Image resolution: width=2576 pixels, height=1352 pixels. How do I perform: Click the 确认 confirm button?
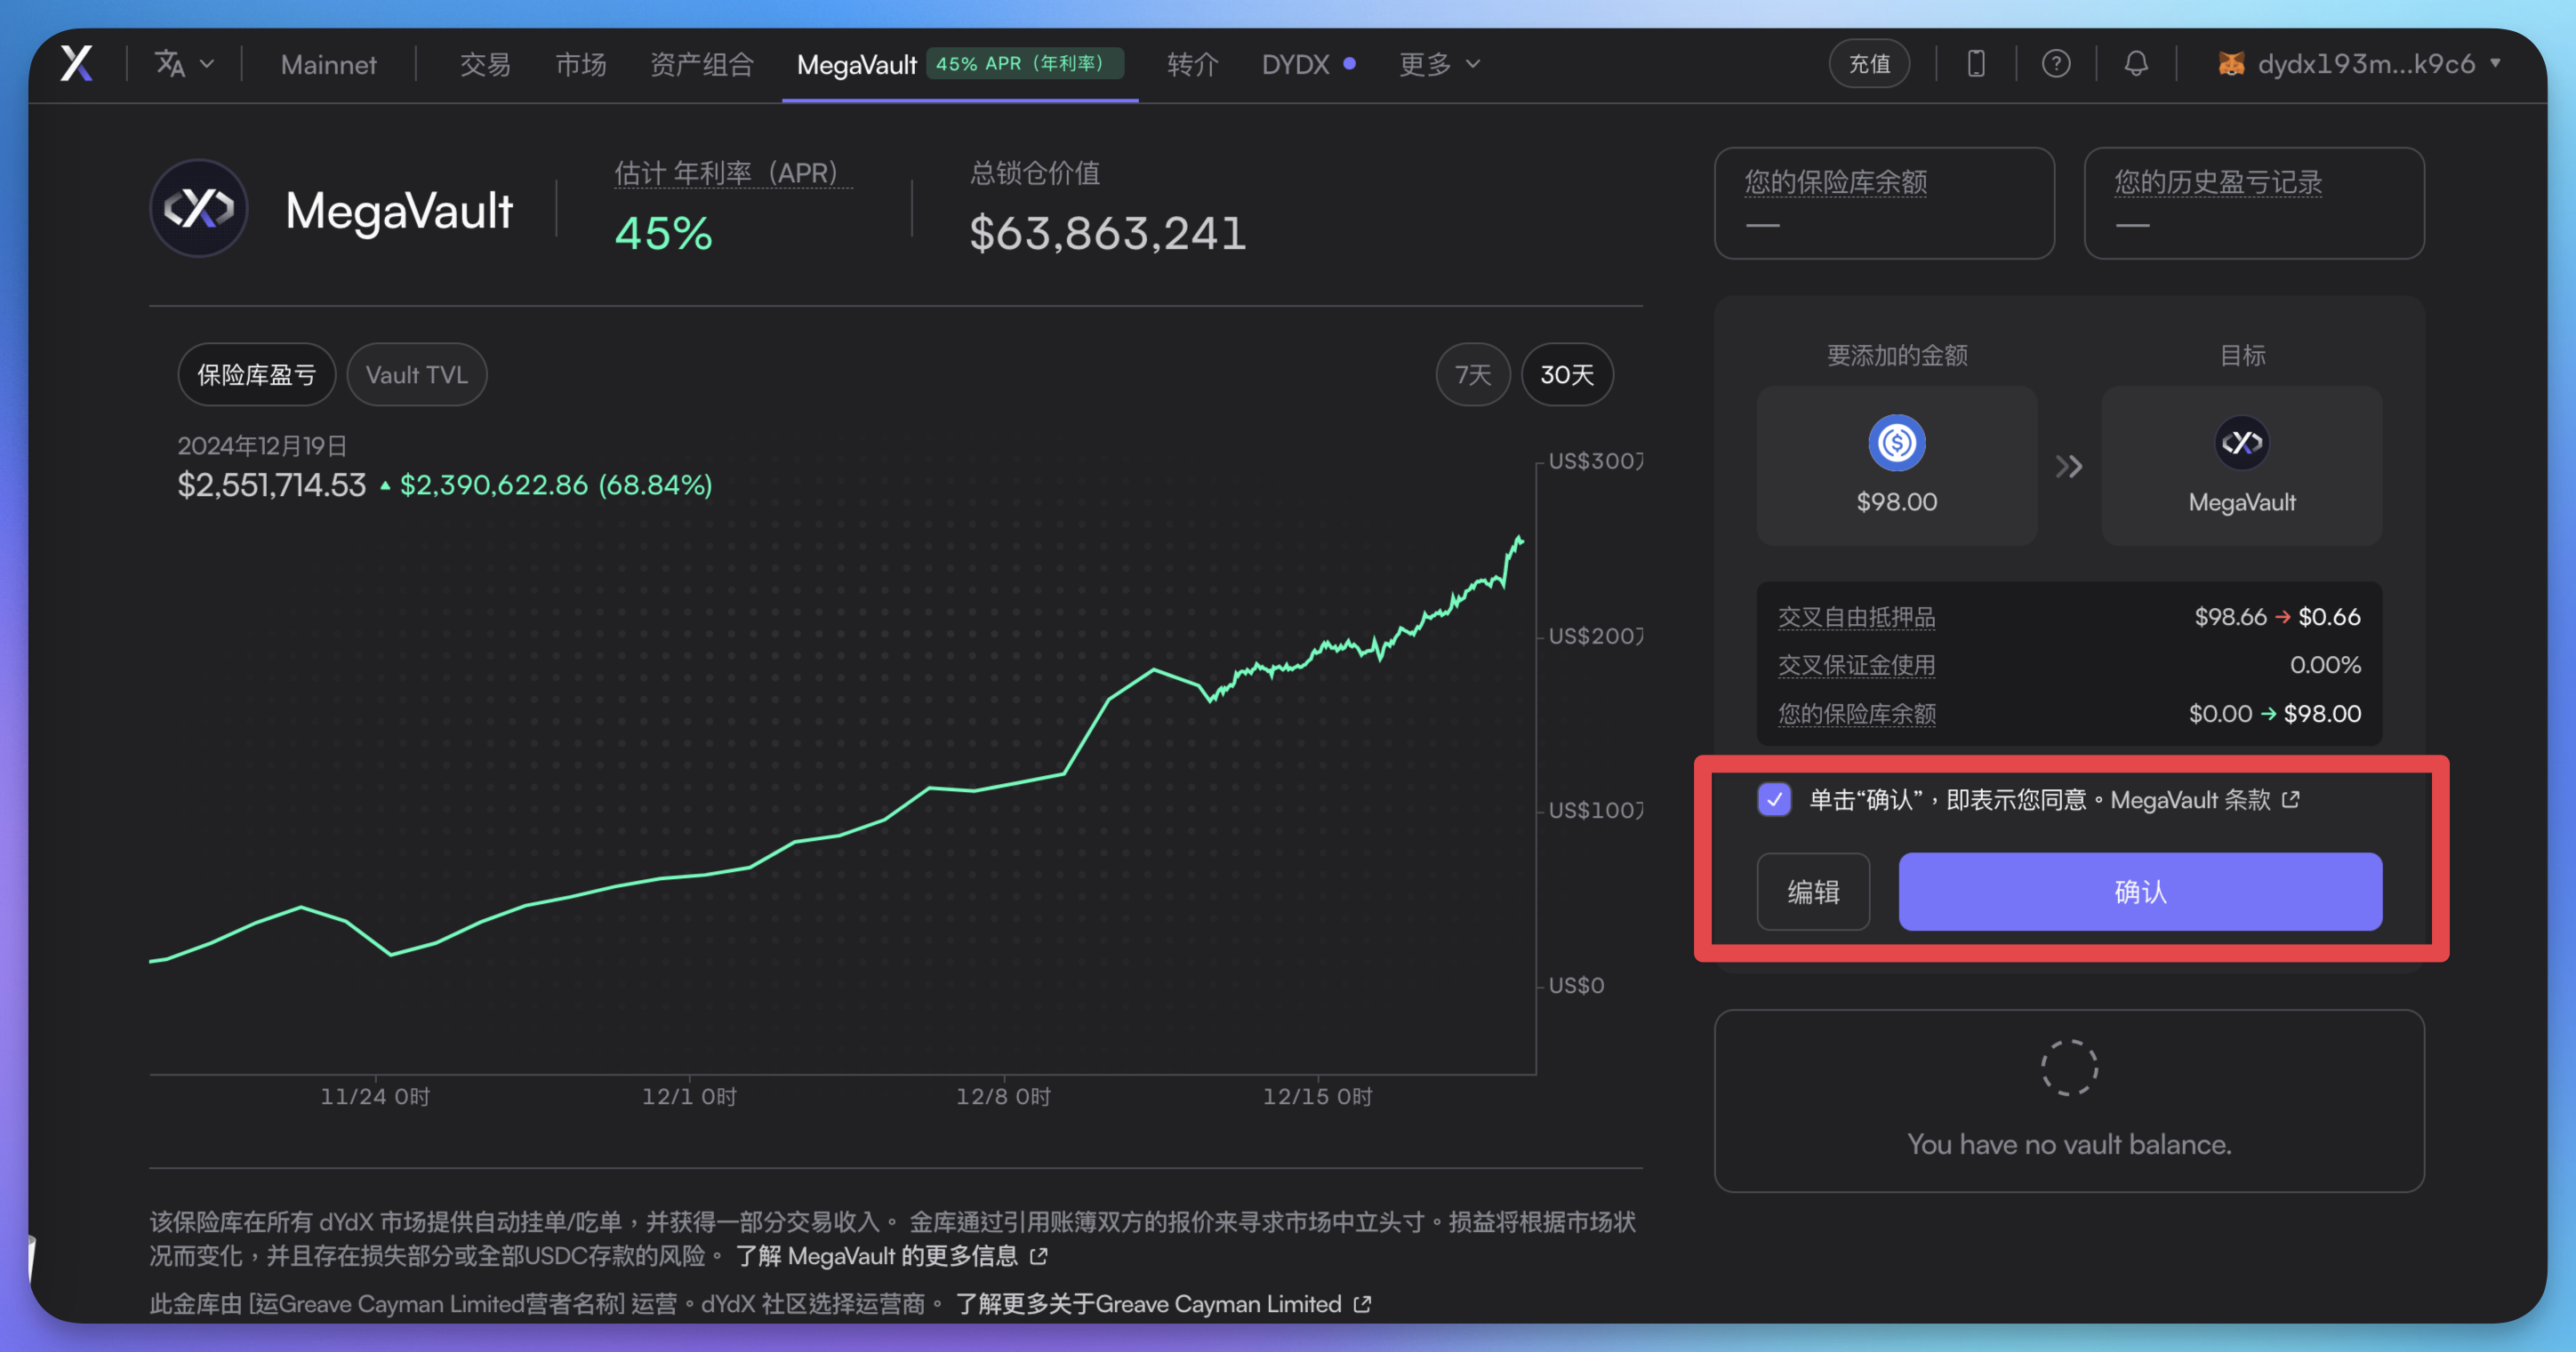click(2140, 891)
